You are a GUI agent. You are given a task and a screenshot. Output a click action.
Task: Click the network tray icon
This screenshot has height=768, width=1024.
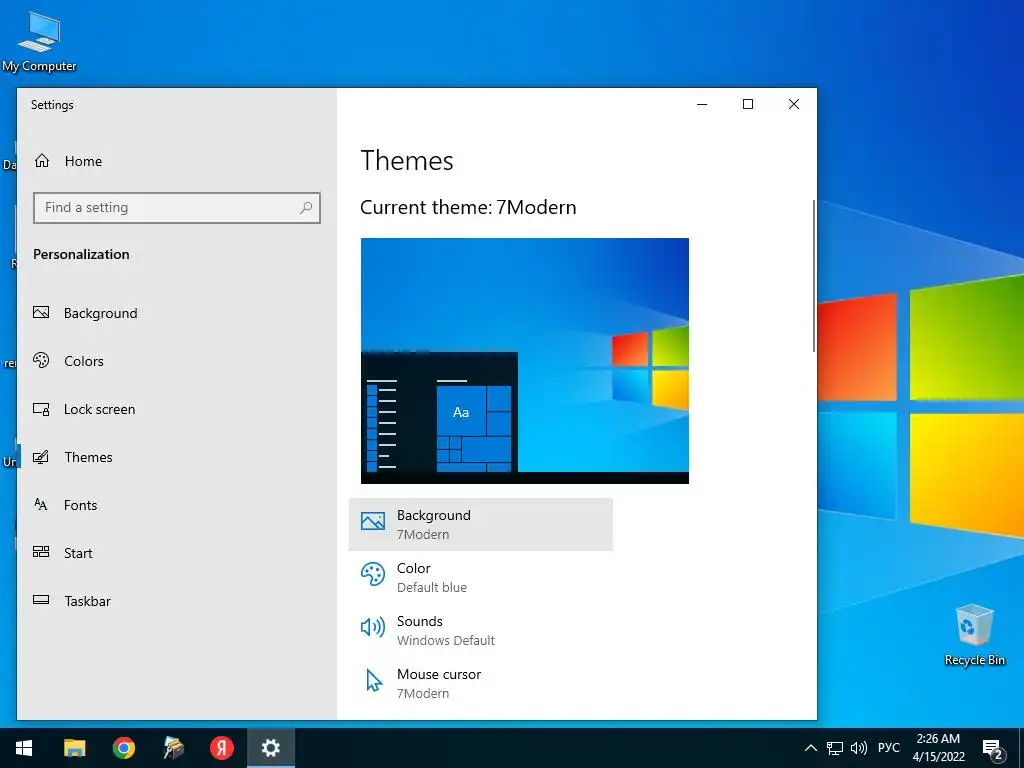pos(835,748)
